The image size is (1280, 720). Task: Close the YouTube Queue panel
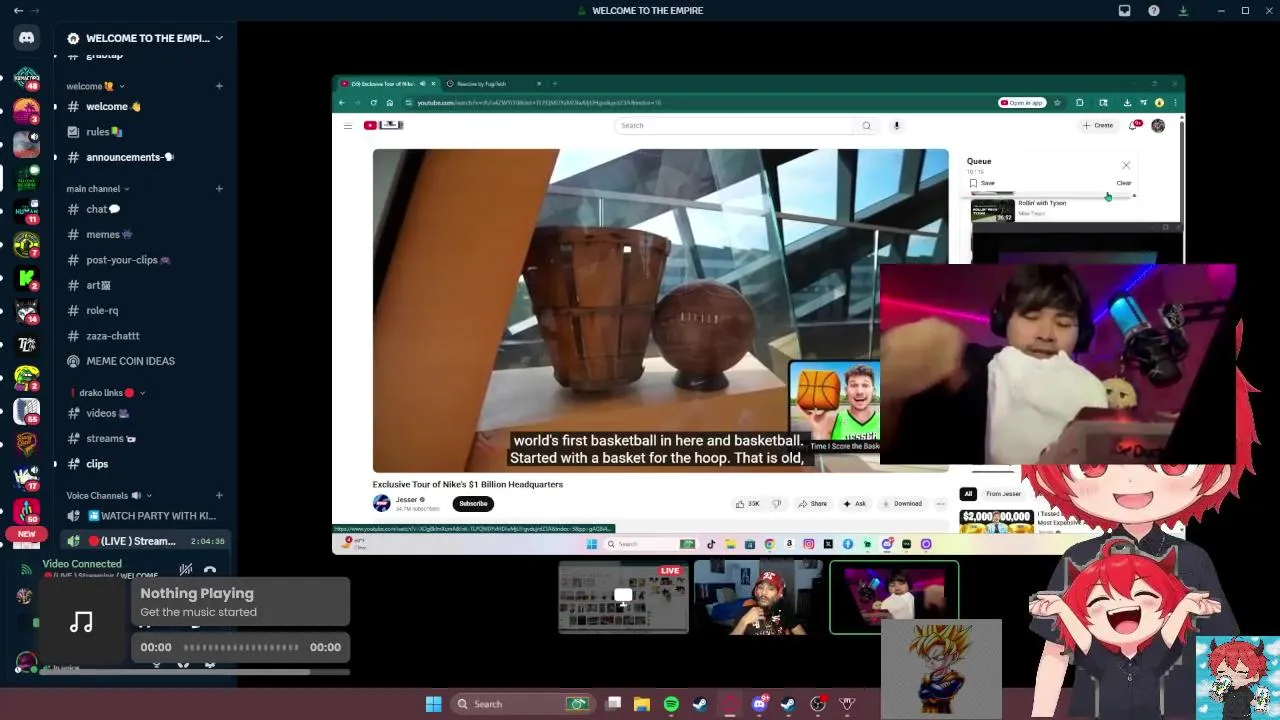[x=1126, y=166]
